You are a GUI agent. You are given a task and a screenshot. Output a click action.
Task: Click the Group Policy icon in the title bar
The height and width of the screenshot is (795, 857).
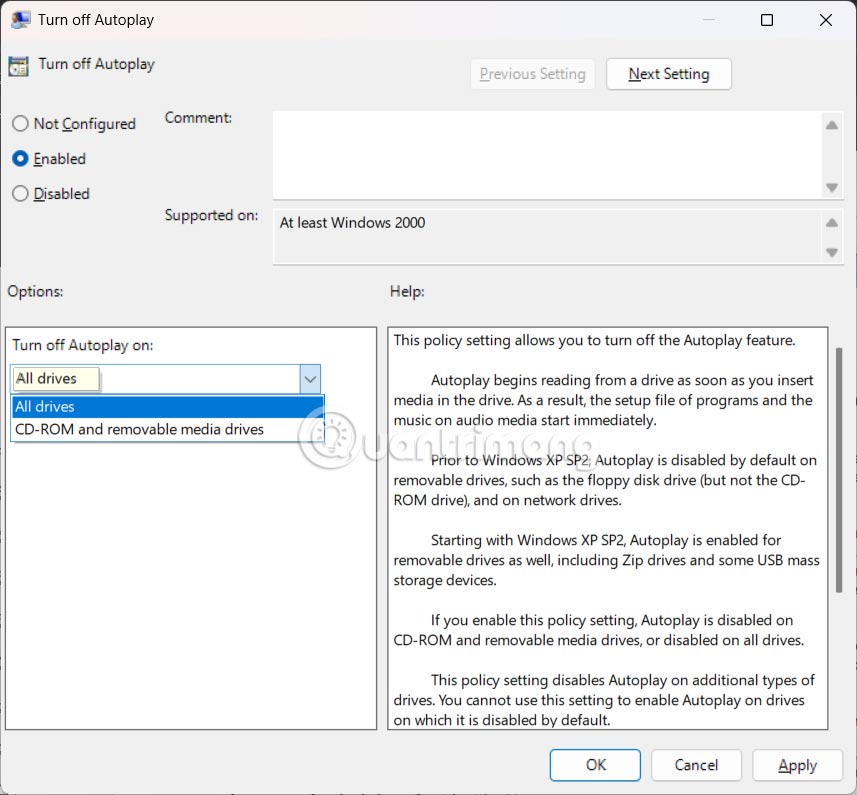(21, 19)
